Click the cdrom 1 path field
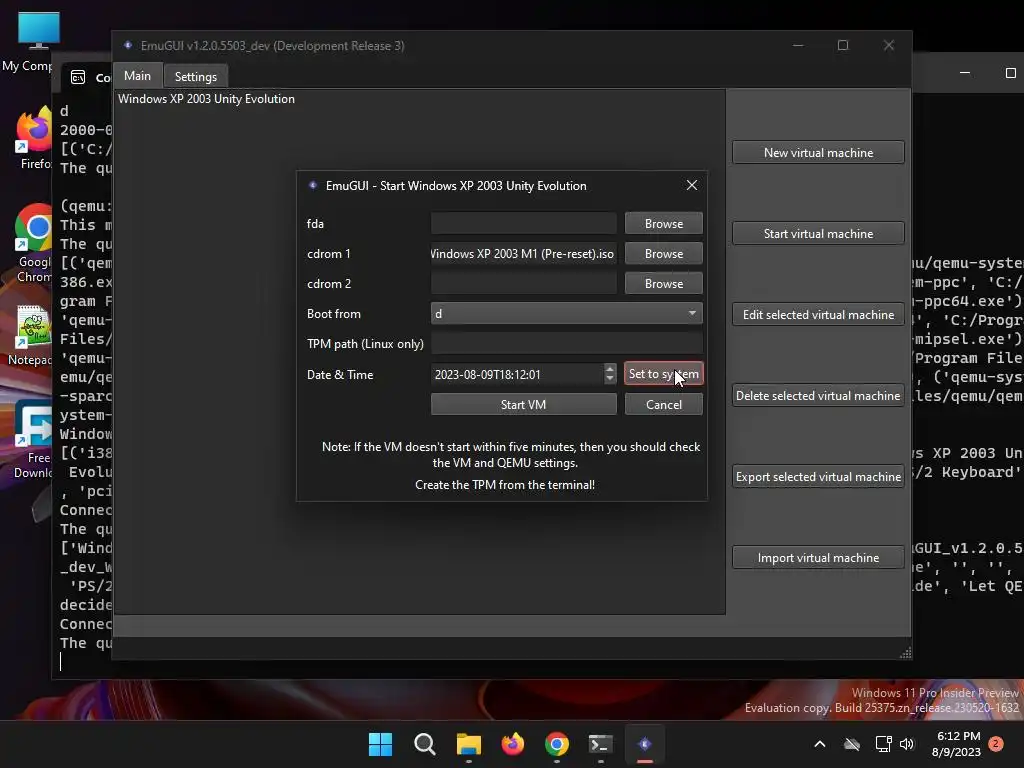Image resolution: width=1024 pixels, height=768 pixels. 523,253
